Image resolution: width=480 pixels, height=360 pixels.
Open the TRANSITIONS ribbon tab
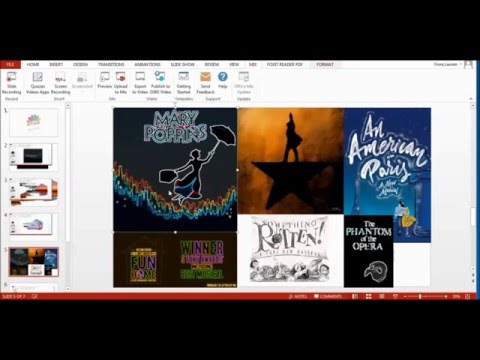pyautogui.click(x=111, y=64)
